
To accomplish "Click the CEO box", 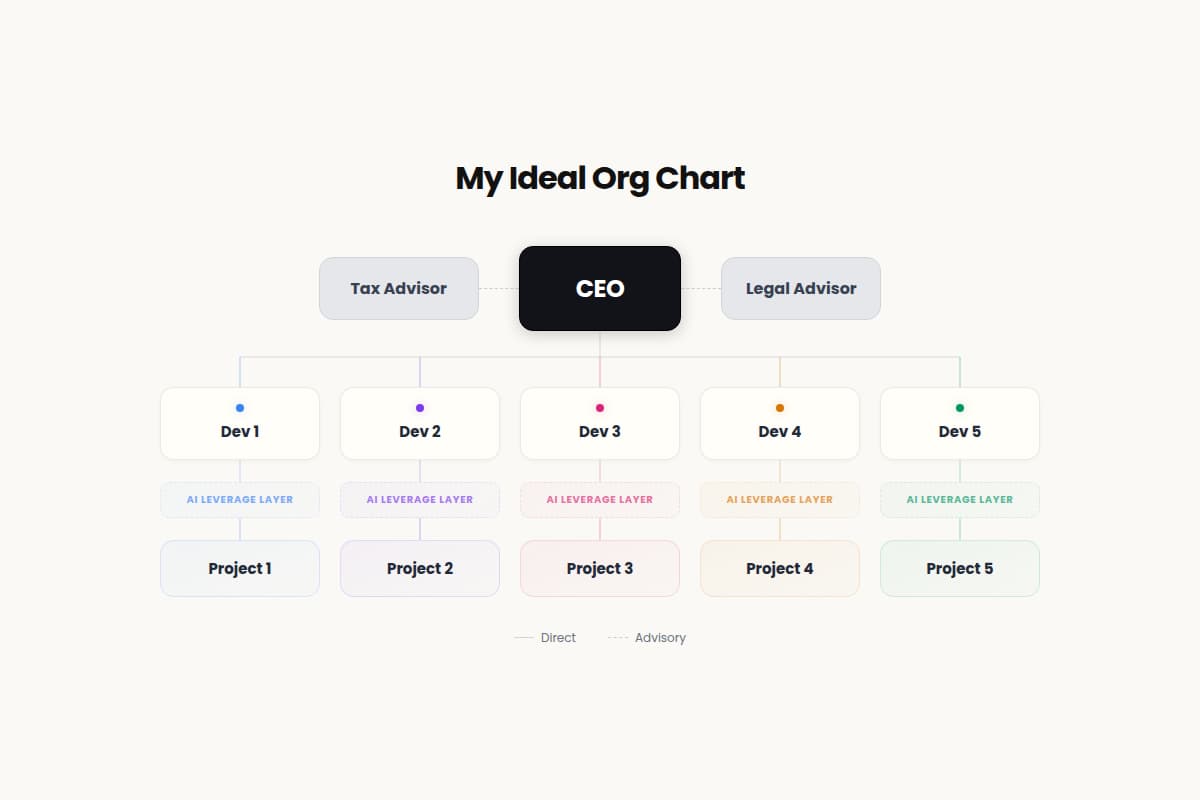I will pos(600,288).
